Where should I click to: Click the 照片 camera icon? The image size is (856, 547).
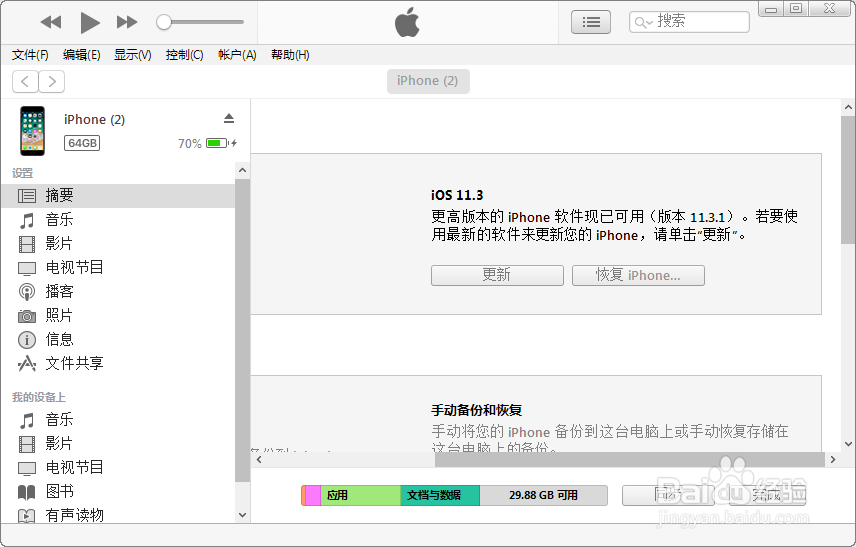click(x=27, y=316)
